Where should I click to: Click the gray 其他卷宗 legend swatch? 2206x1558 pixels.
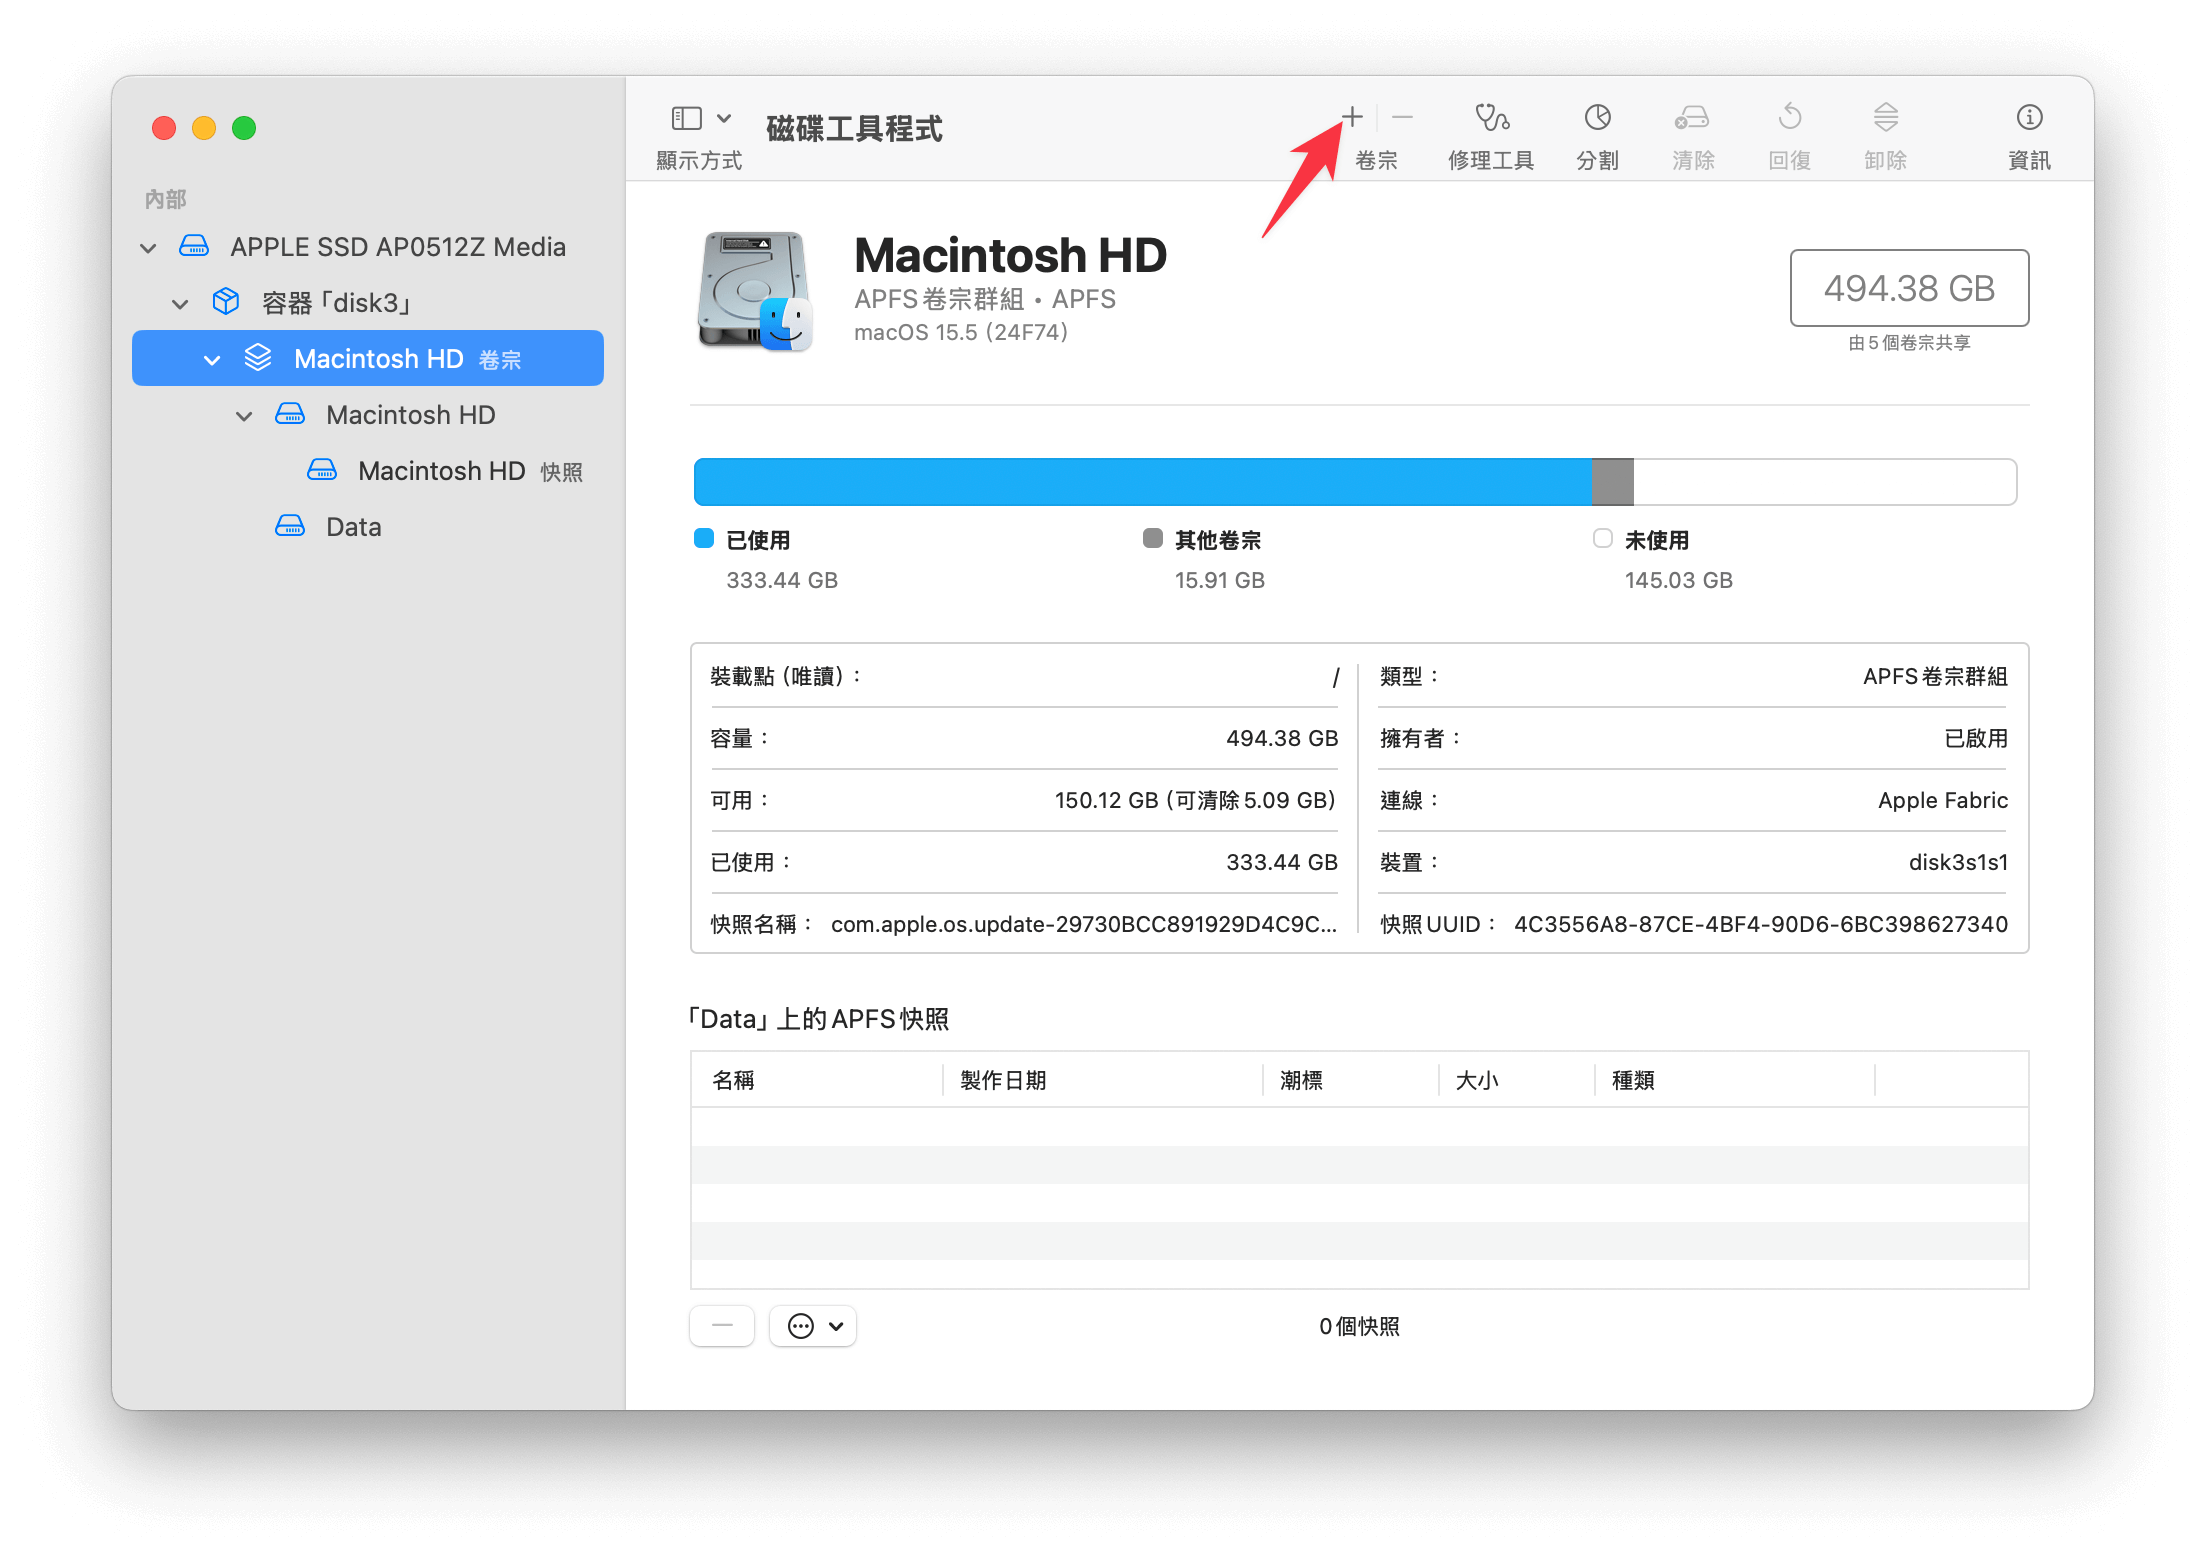[x=1153, y=539]
